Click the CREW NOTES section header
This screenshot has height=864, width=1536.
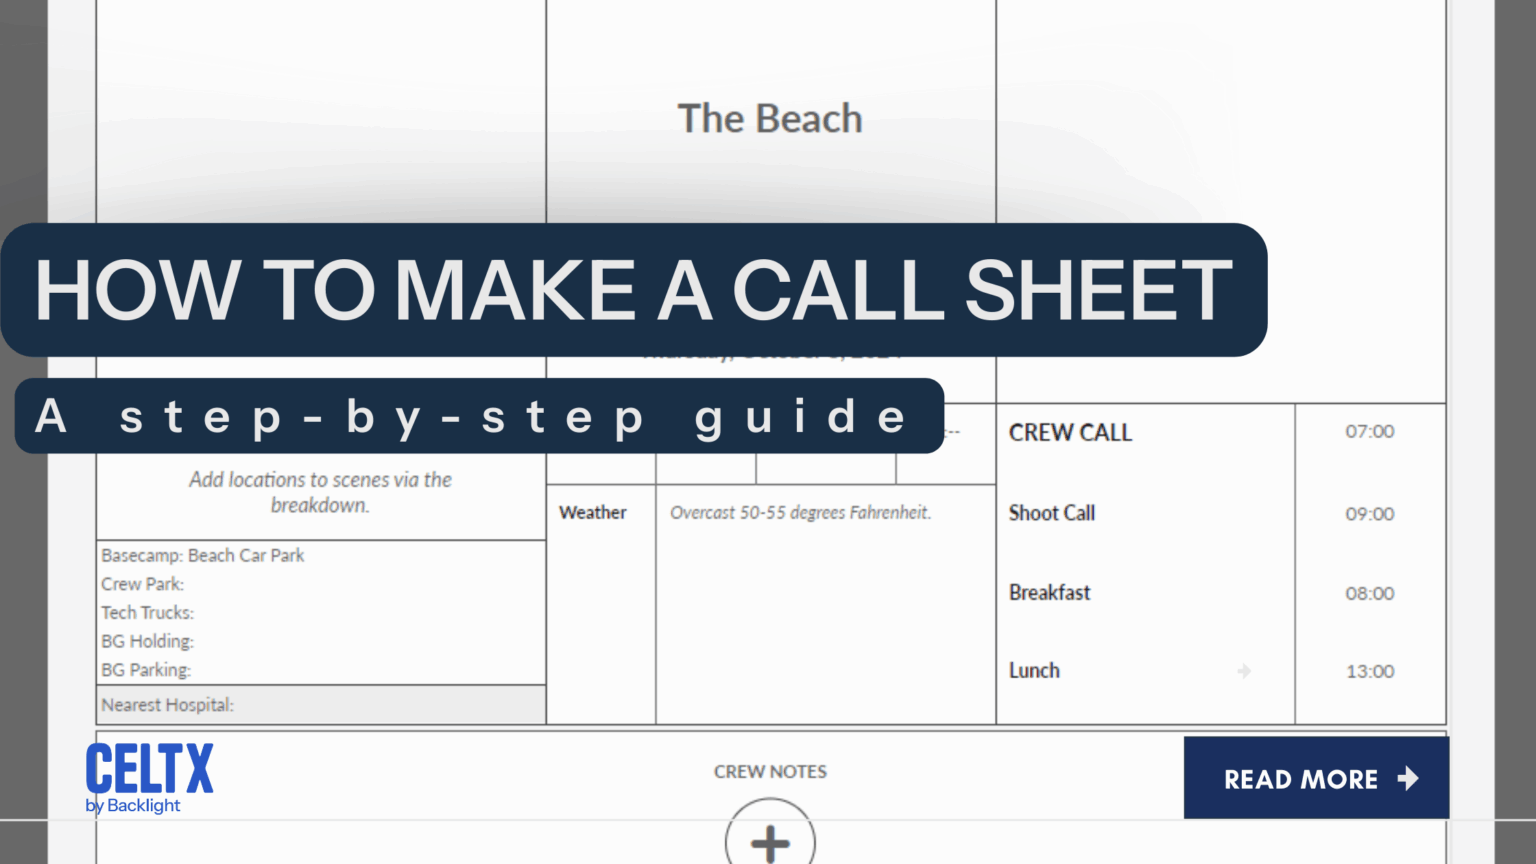pyautogui.click(x=769, y=771)
